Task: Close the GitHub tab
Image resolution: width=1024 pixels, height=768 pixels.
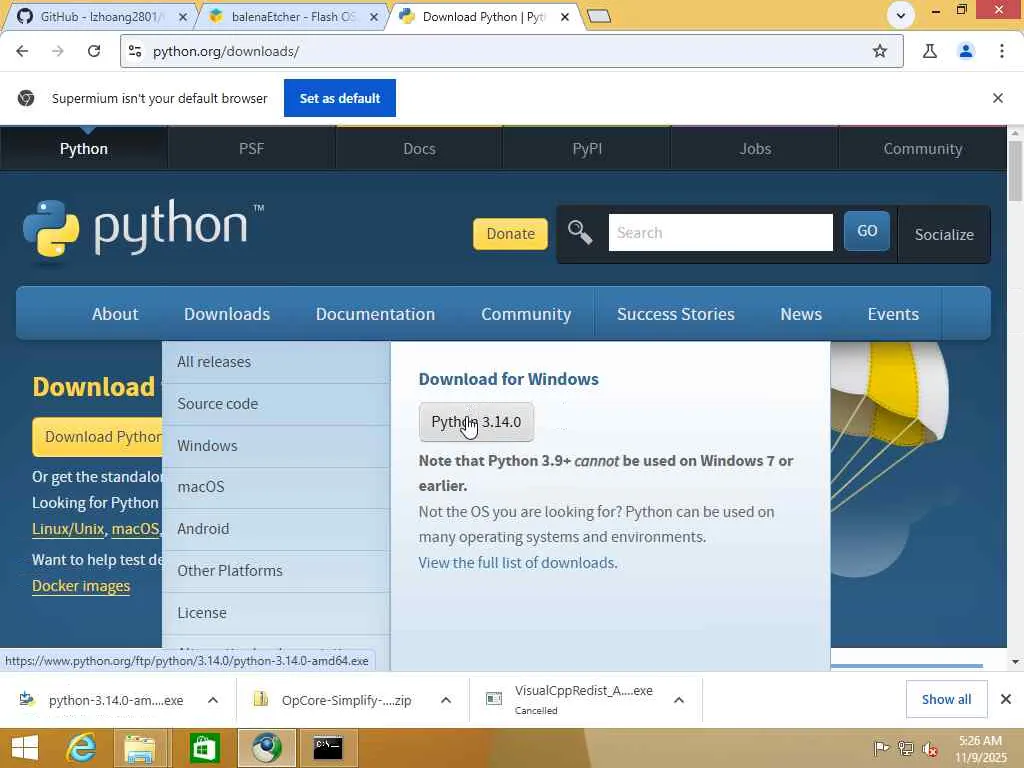Action: coord(183,17)
